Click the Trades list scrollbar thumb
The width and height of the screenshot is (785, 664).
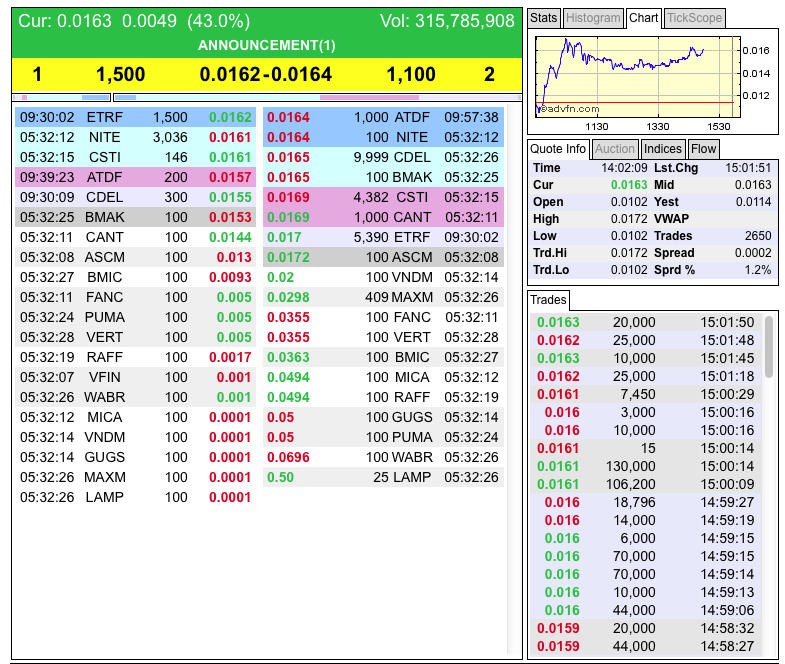coord(768,346)
